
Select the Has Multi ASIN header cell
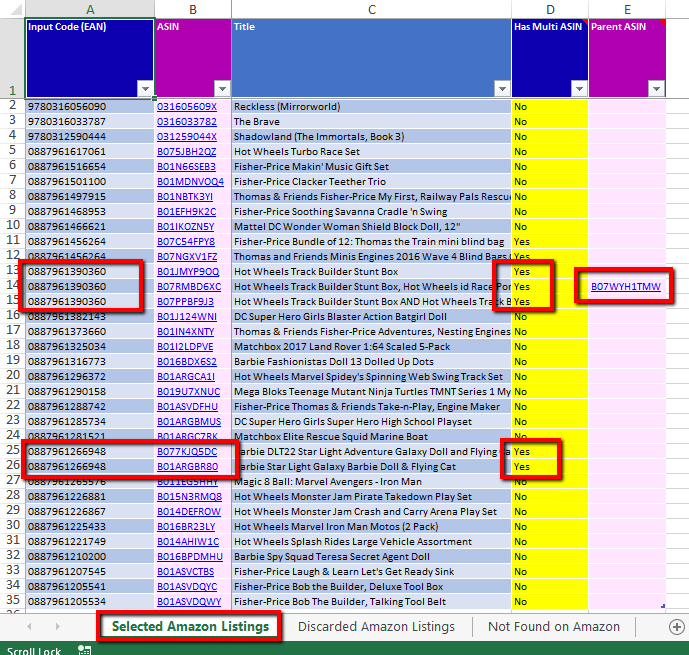[550, 58]
